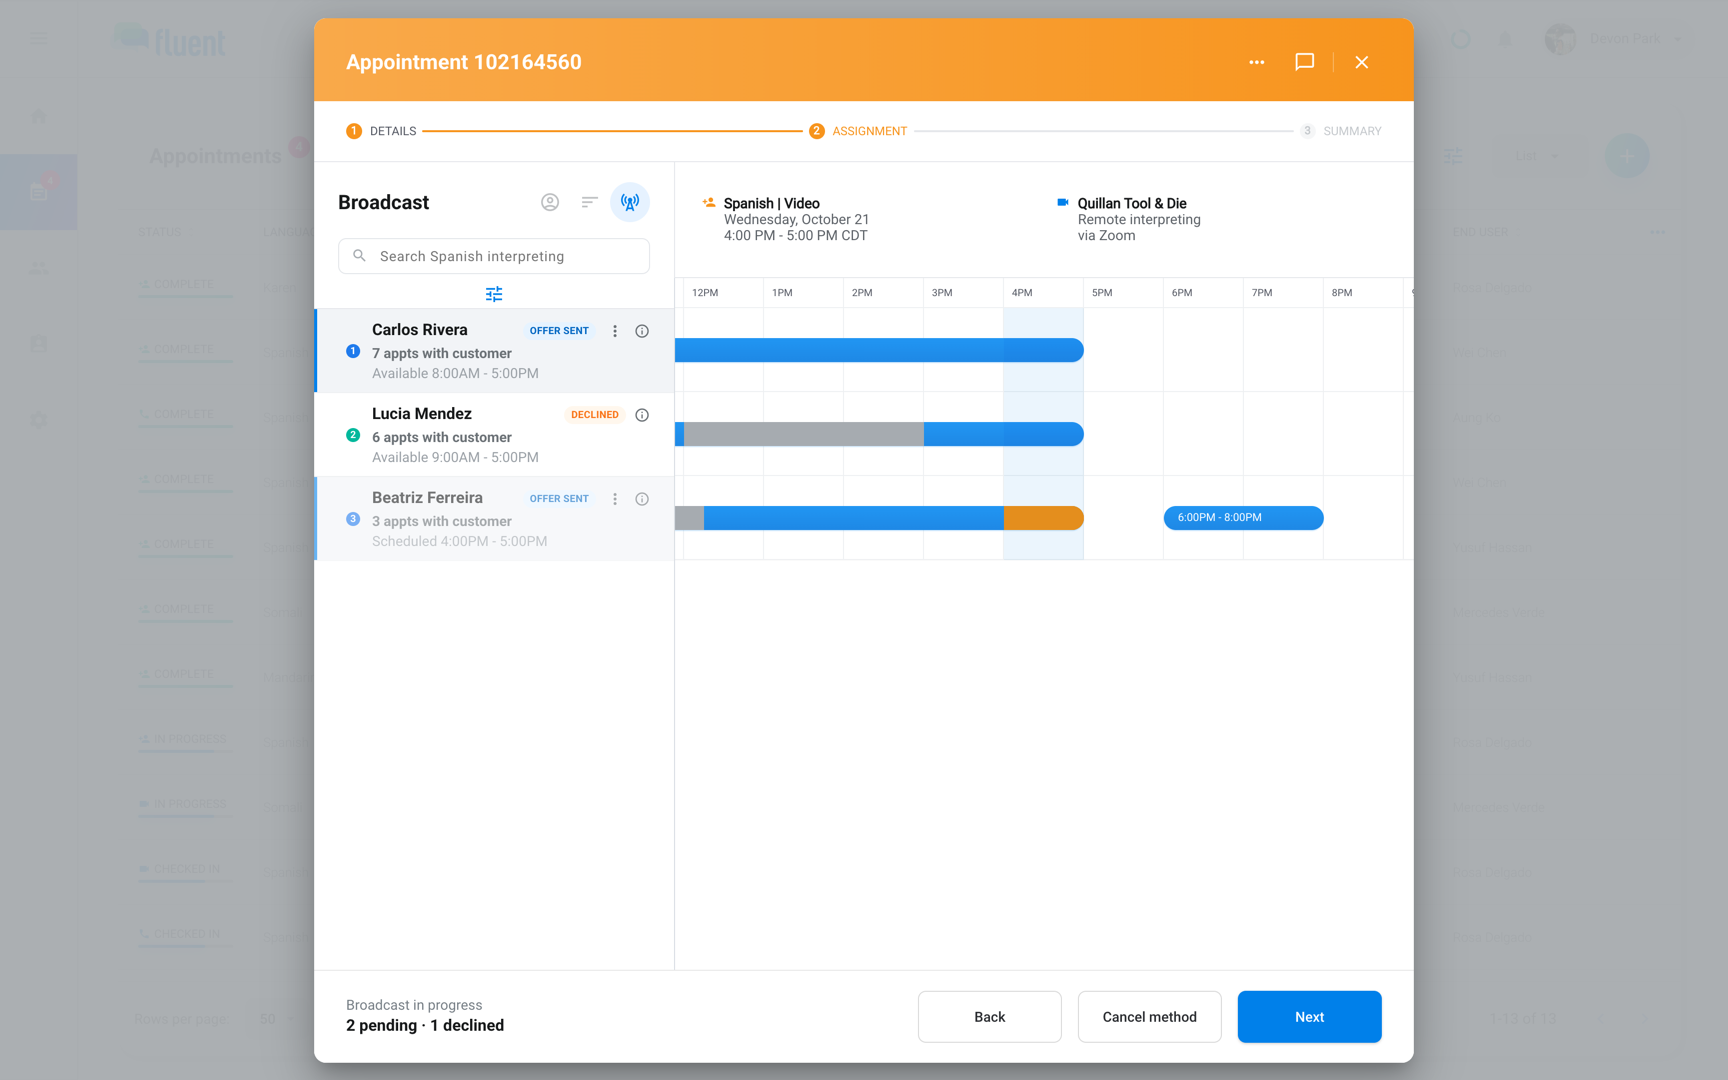Click the '2 pending · 1 declined' status
The width and height of the screenshot is (1728, 1080).
click(425, 1026)
